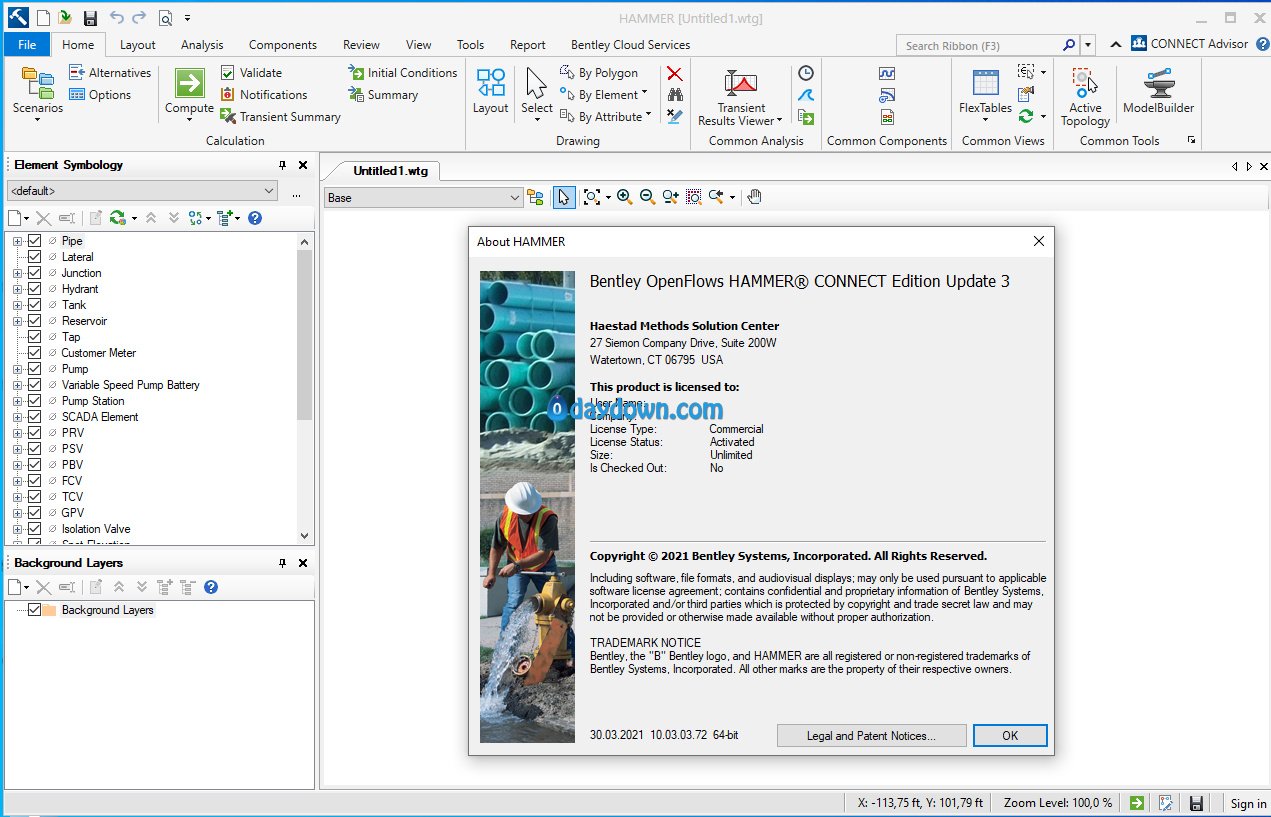Expand the Pipe tree node
Screen dimensions: 1271x817
point(17,241)
